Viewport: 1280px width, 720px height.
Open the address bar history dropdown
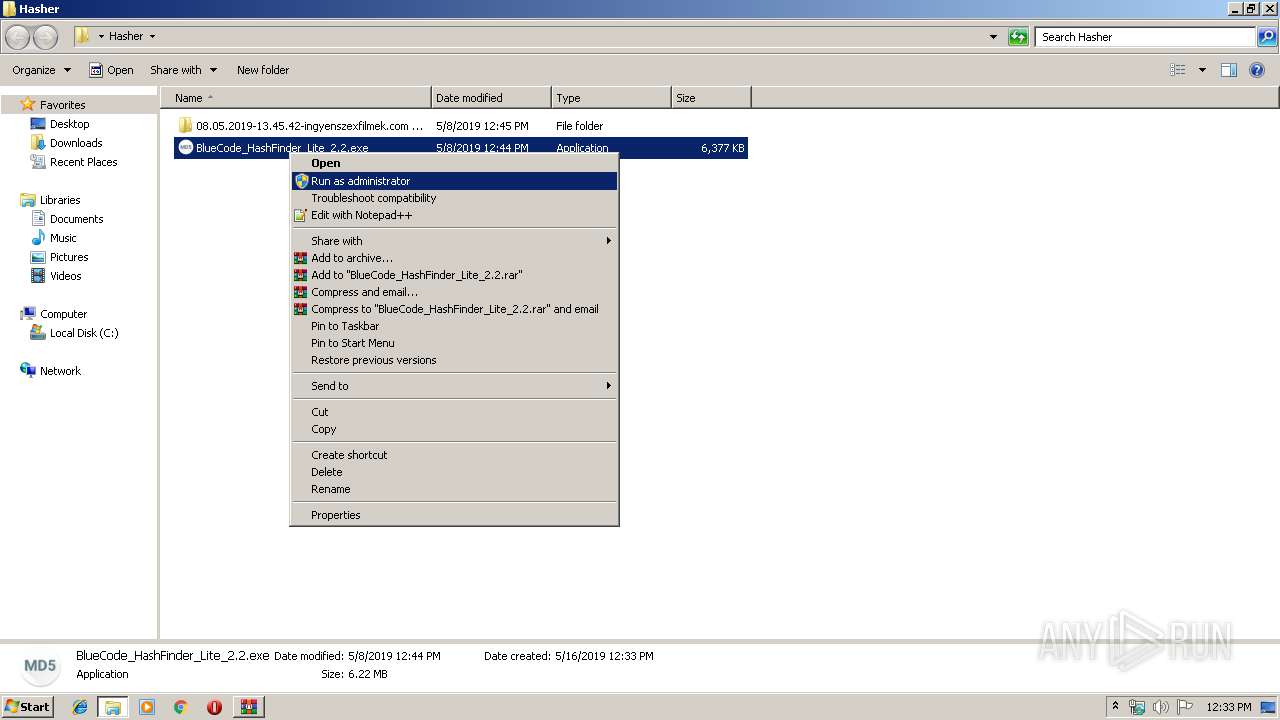tap(993, 37)
